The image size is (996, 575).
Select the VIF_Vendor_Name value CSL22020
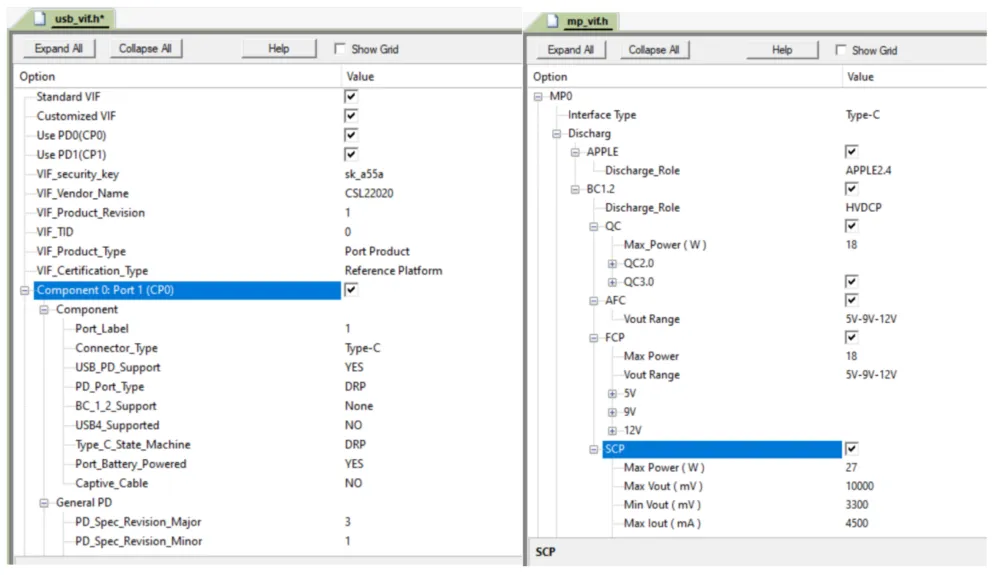point(369,193)
